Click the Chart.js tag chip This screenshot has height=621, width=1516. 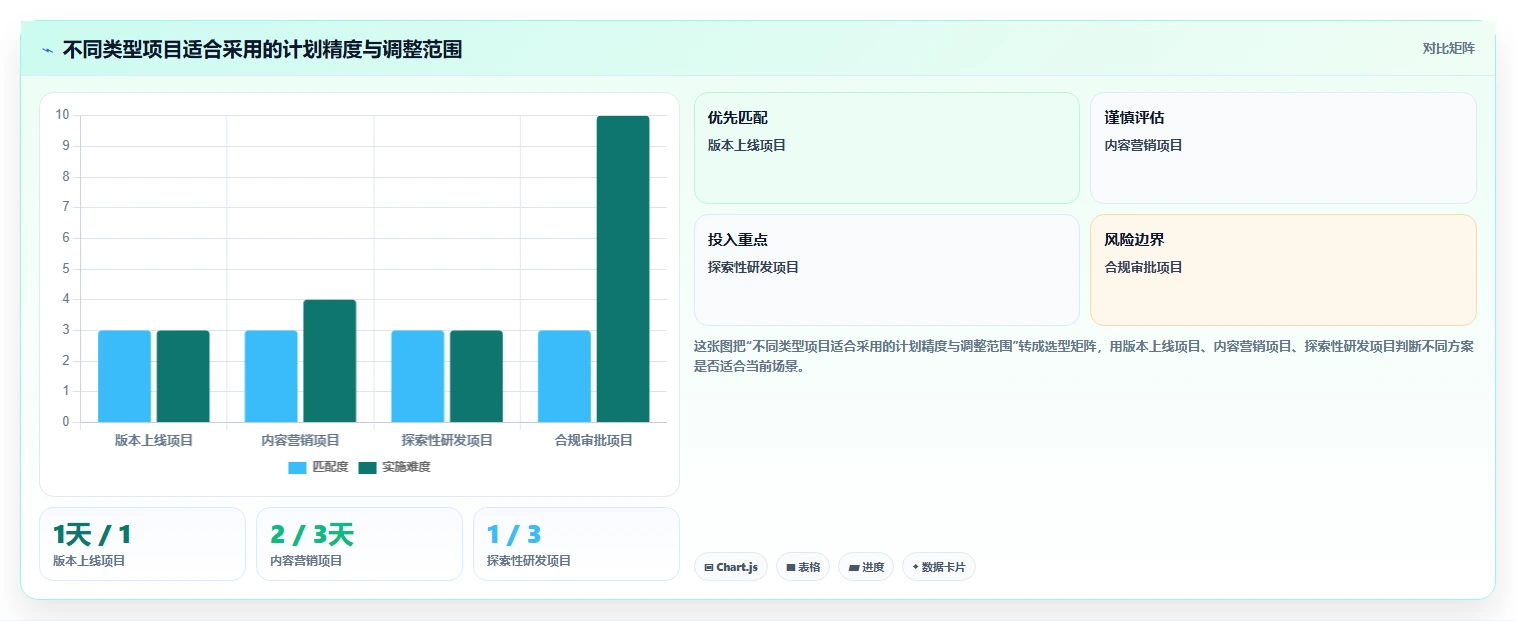click(x=731, y=567)
